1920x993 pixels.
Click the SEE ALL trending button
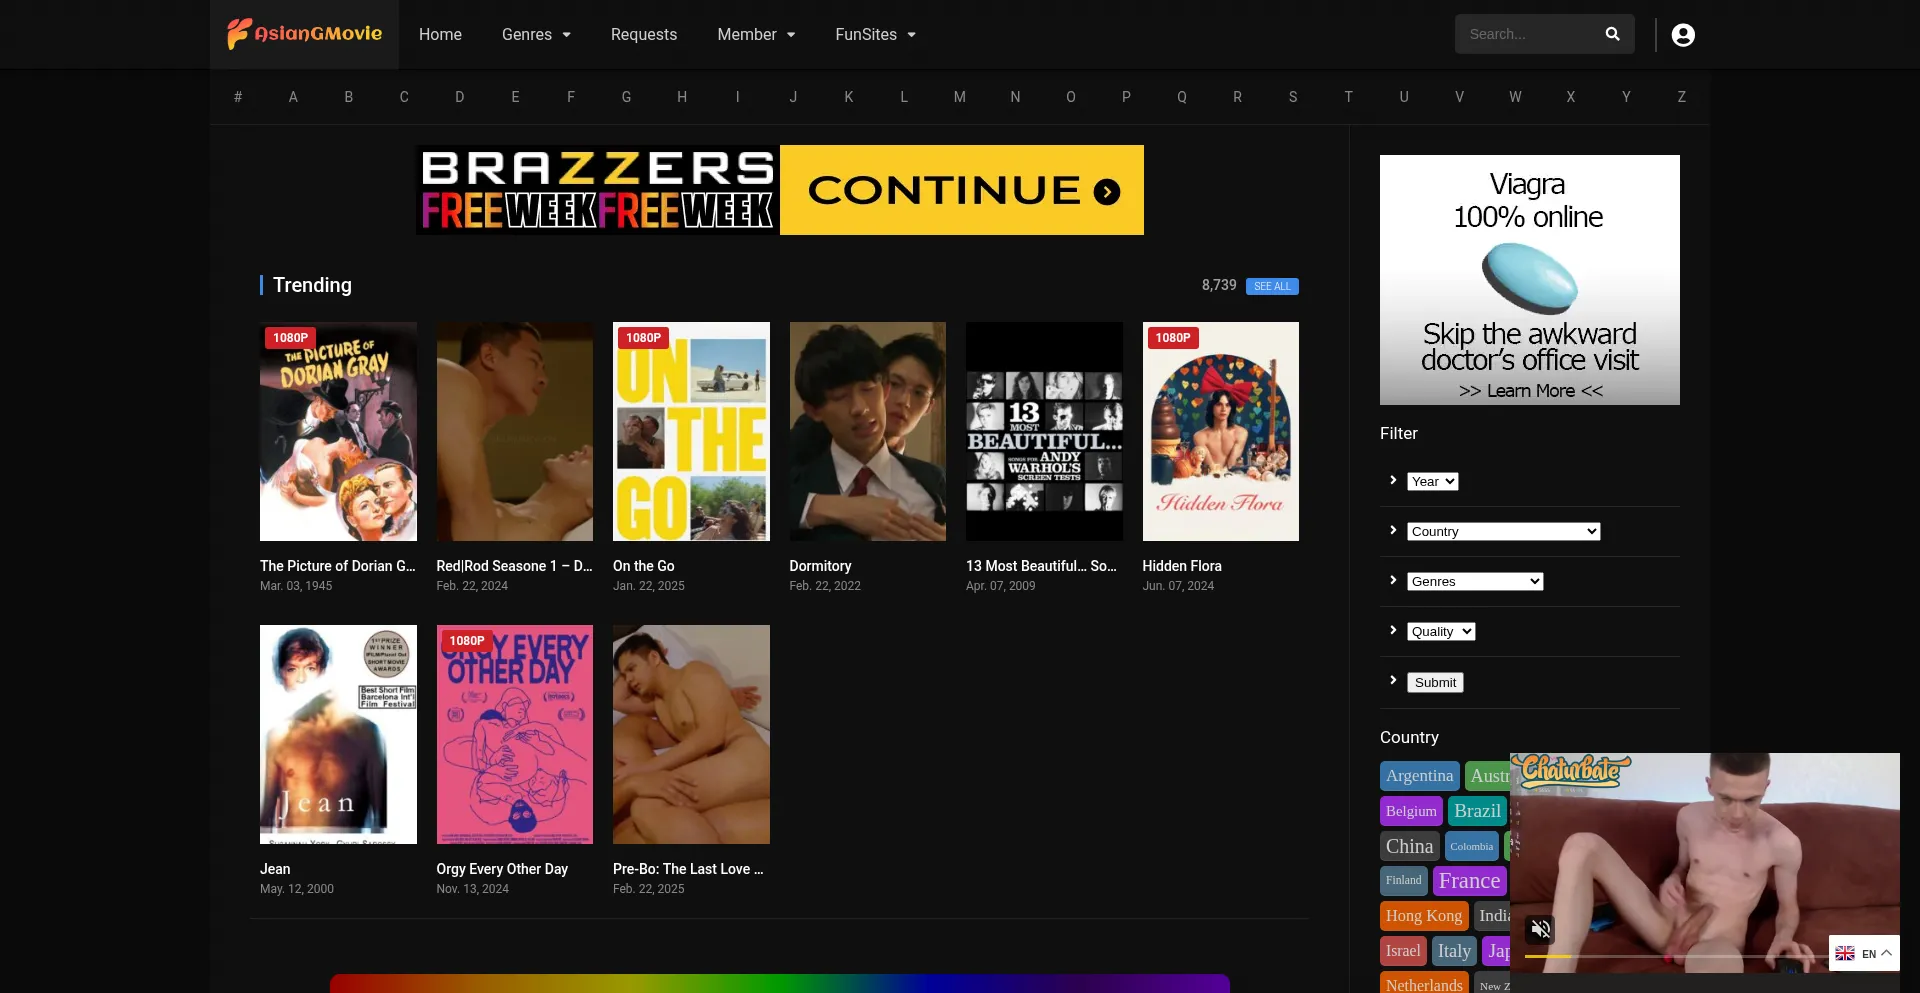[x=1272, y=287]
